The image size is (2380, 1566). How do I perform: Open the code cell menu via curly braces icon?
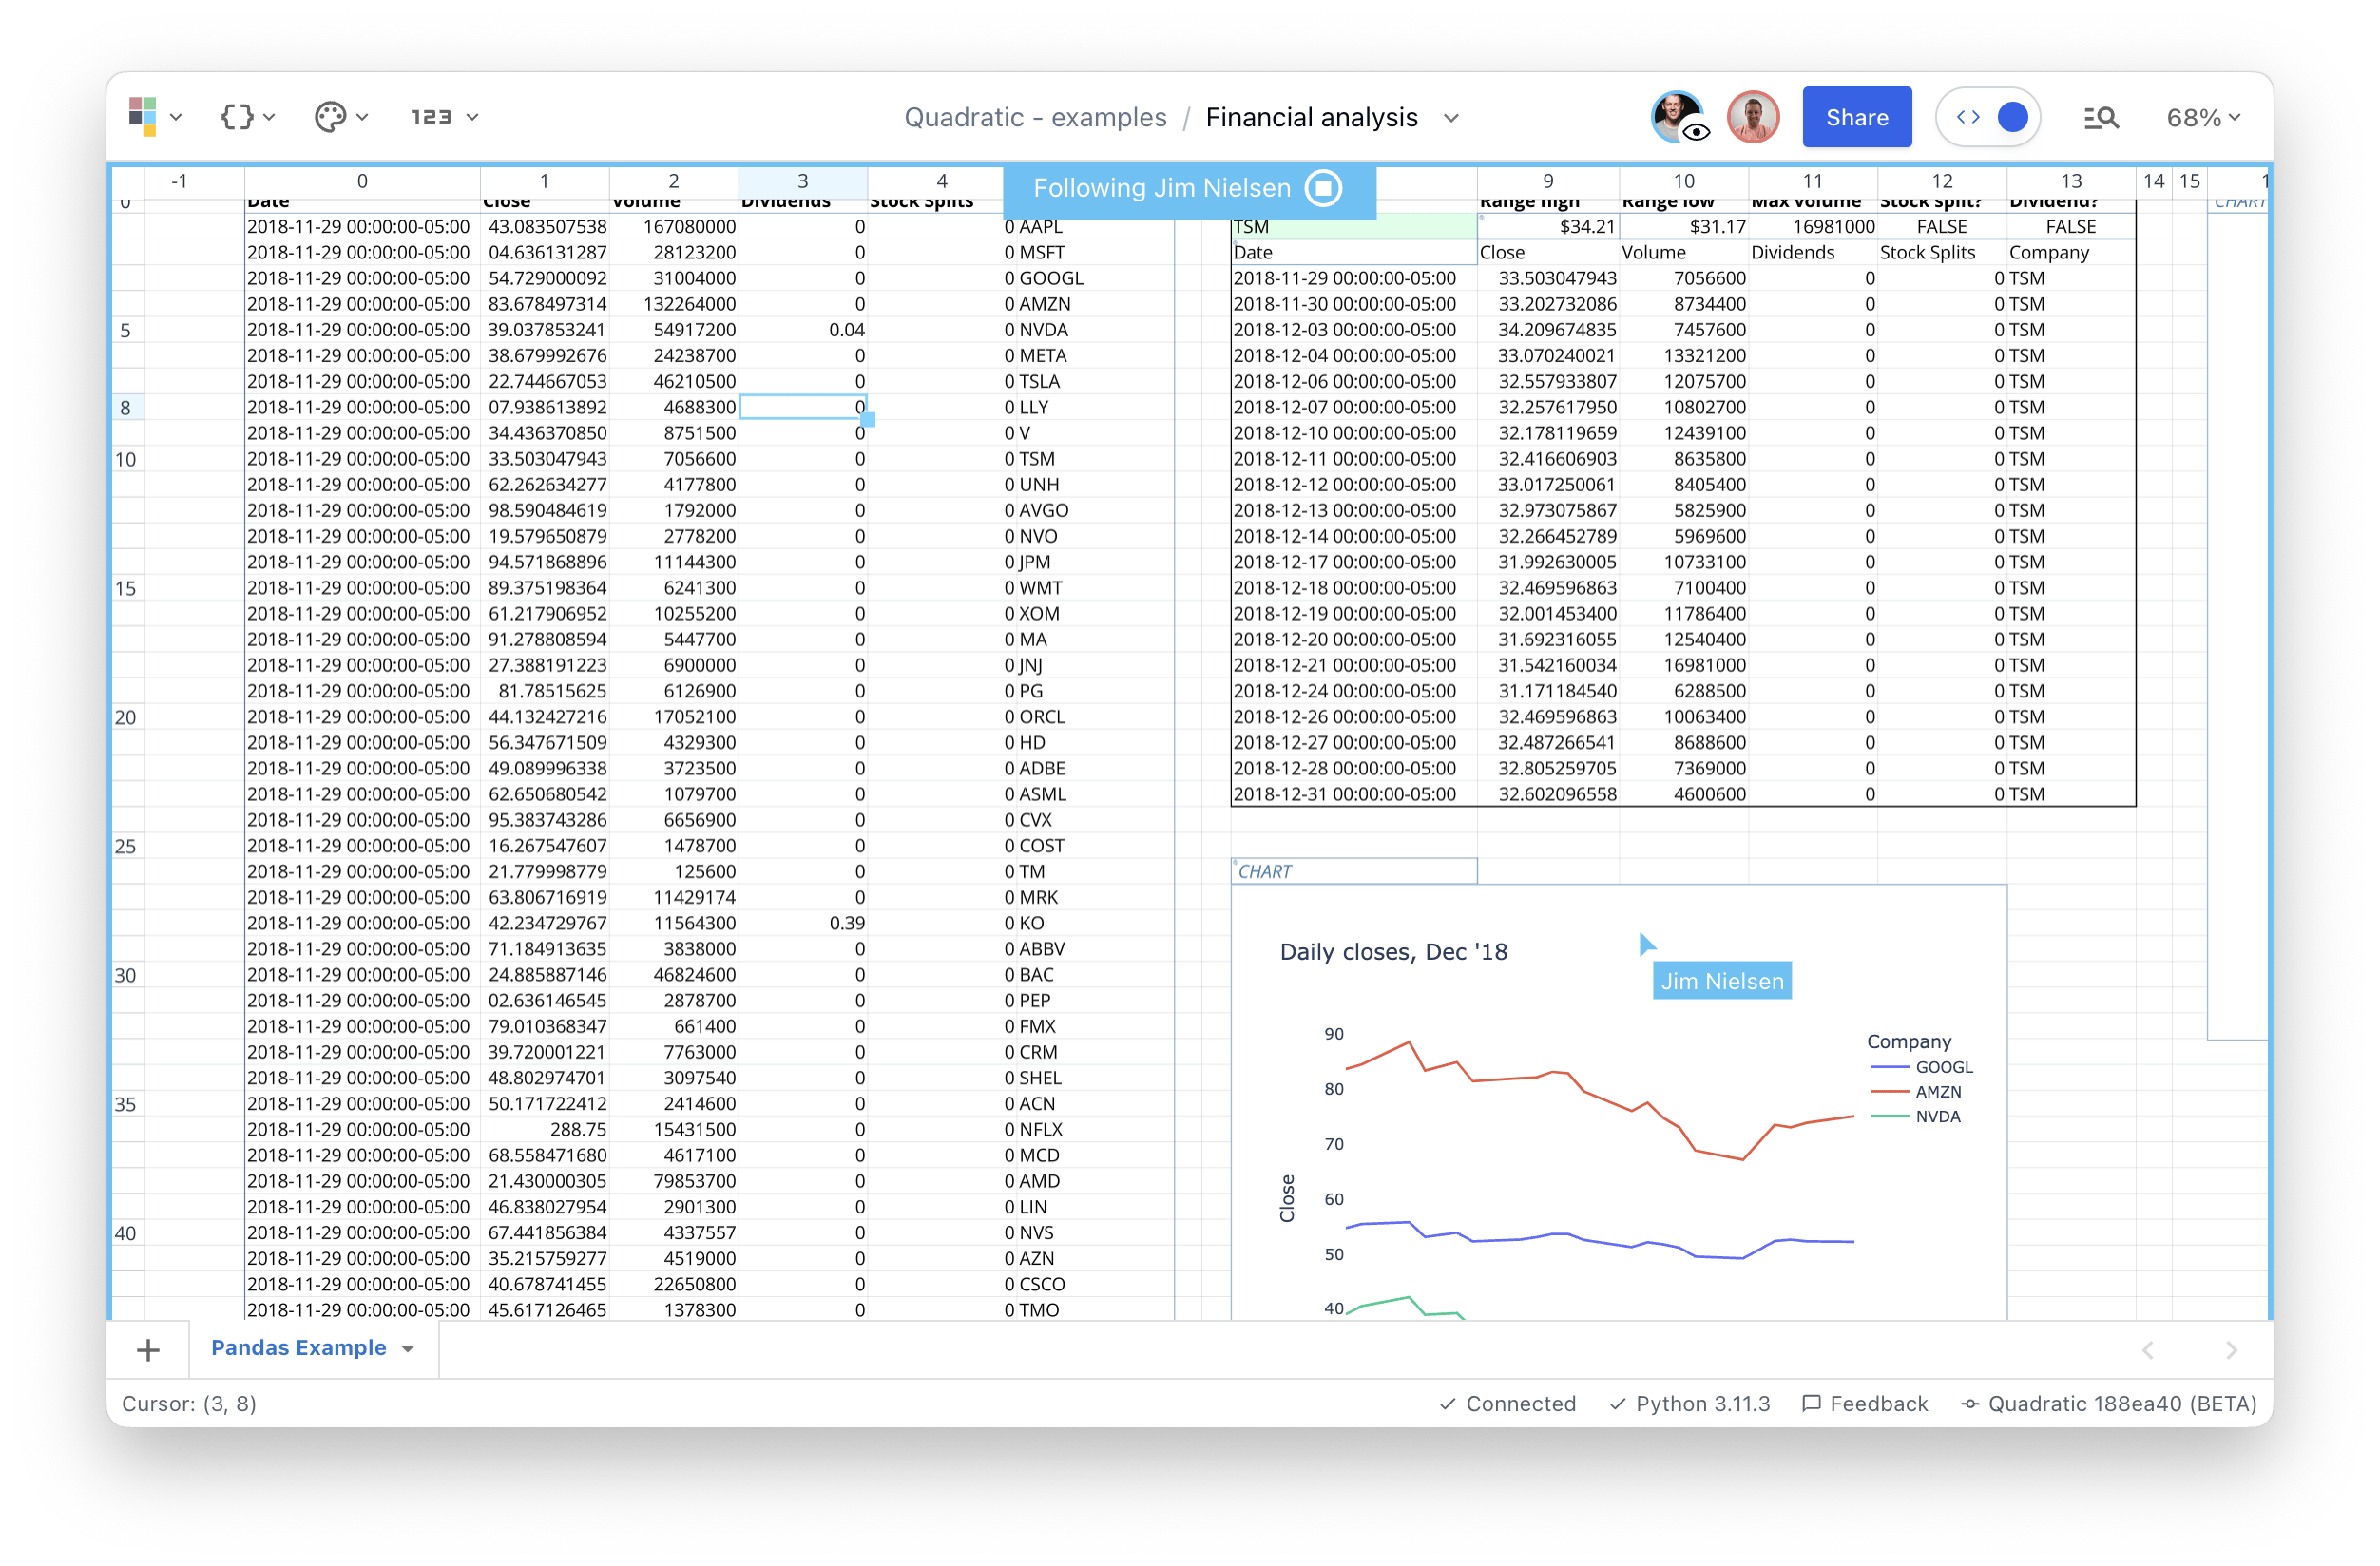(x=237, y=117)
